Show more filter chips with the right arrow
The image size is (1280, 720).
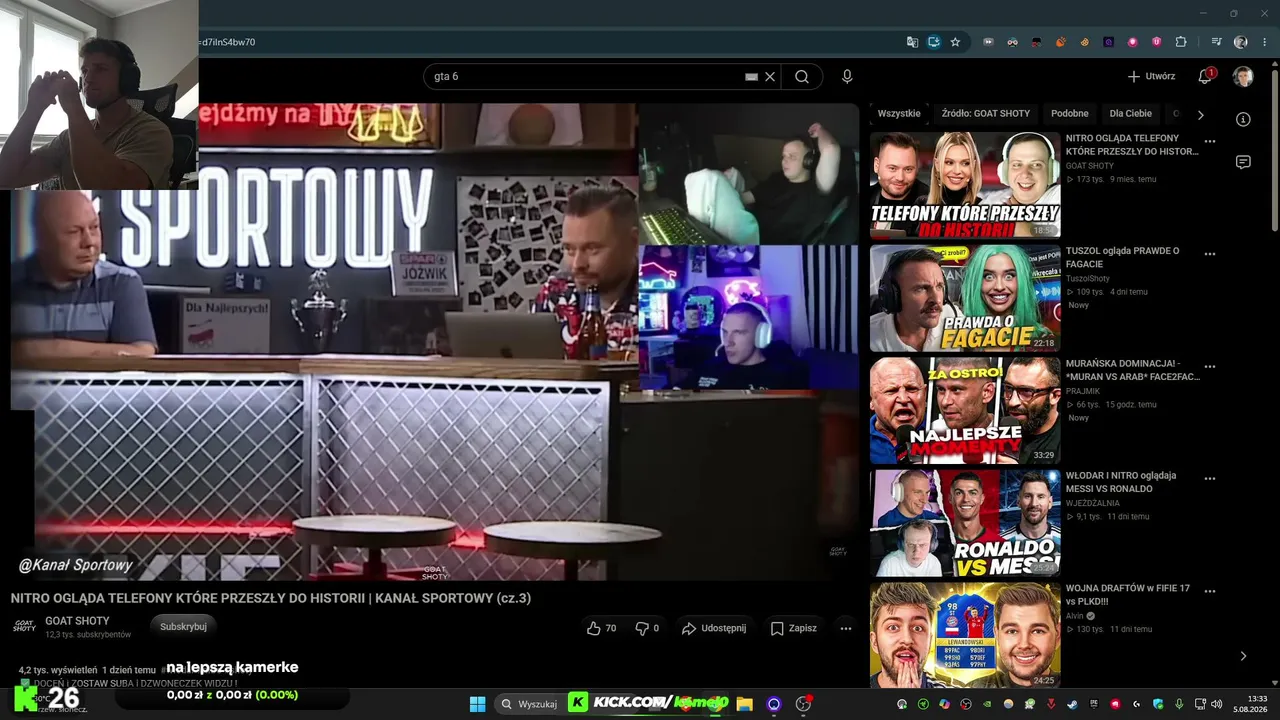click(x=1201, y=114)
